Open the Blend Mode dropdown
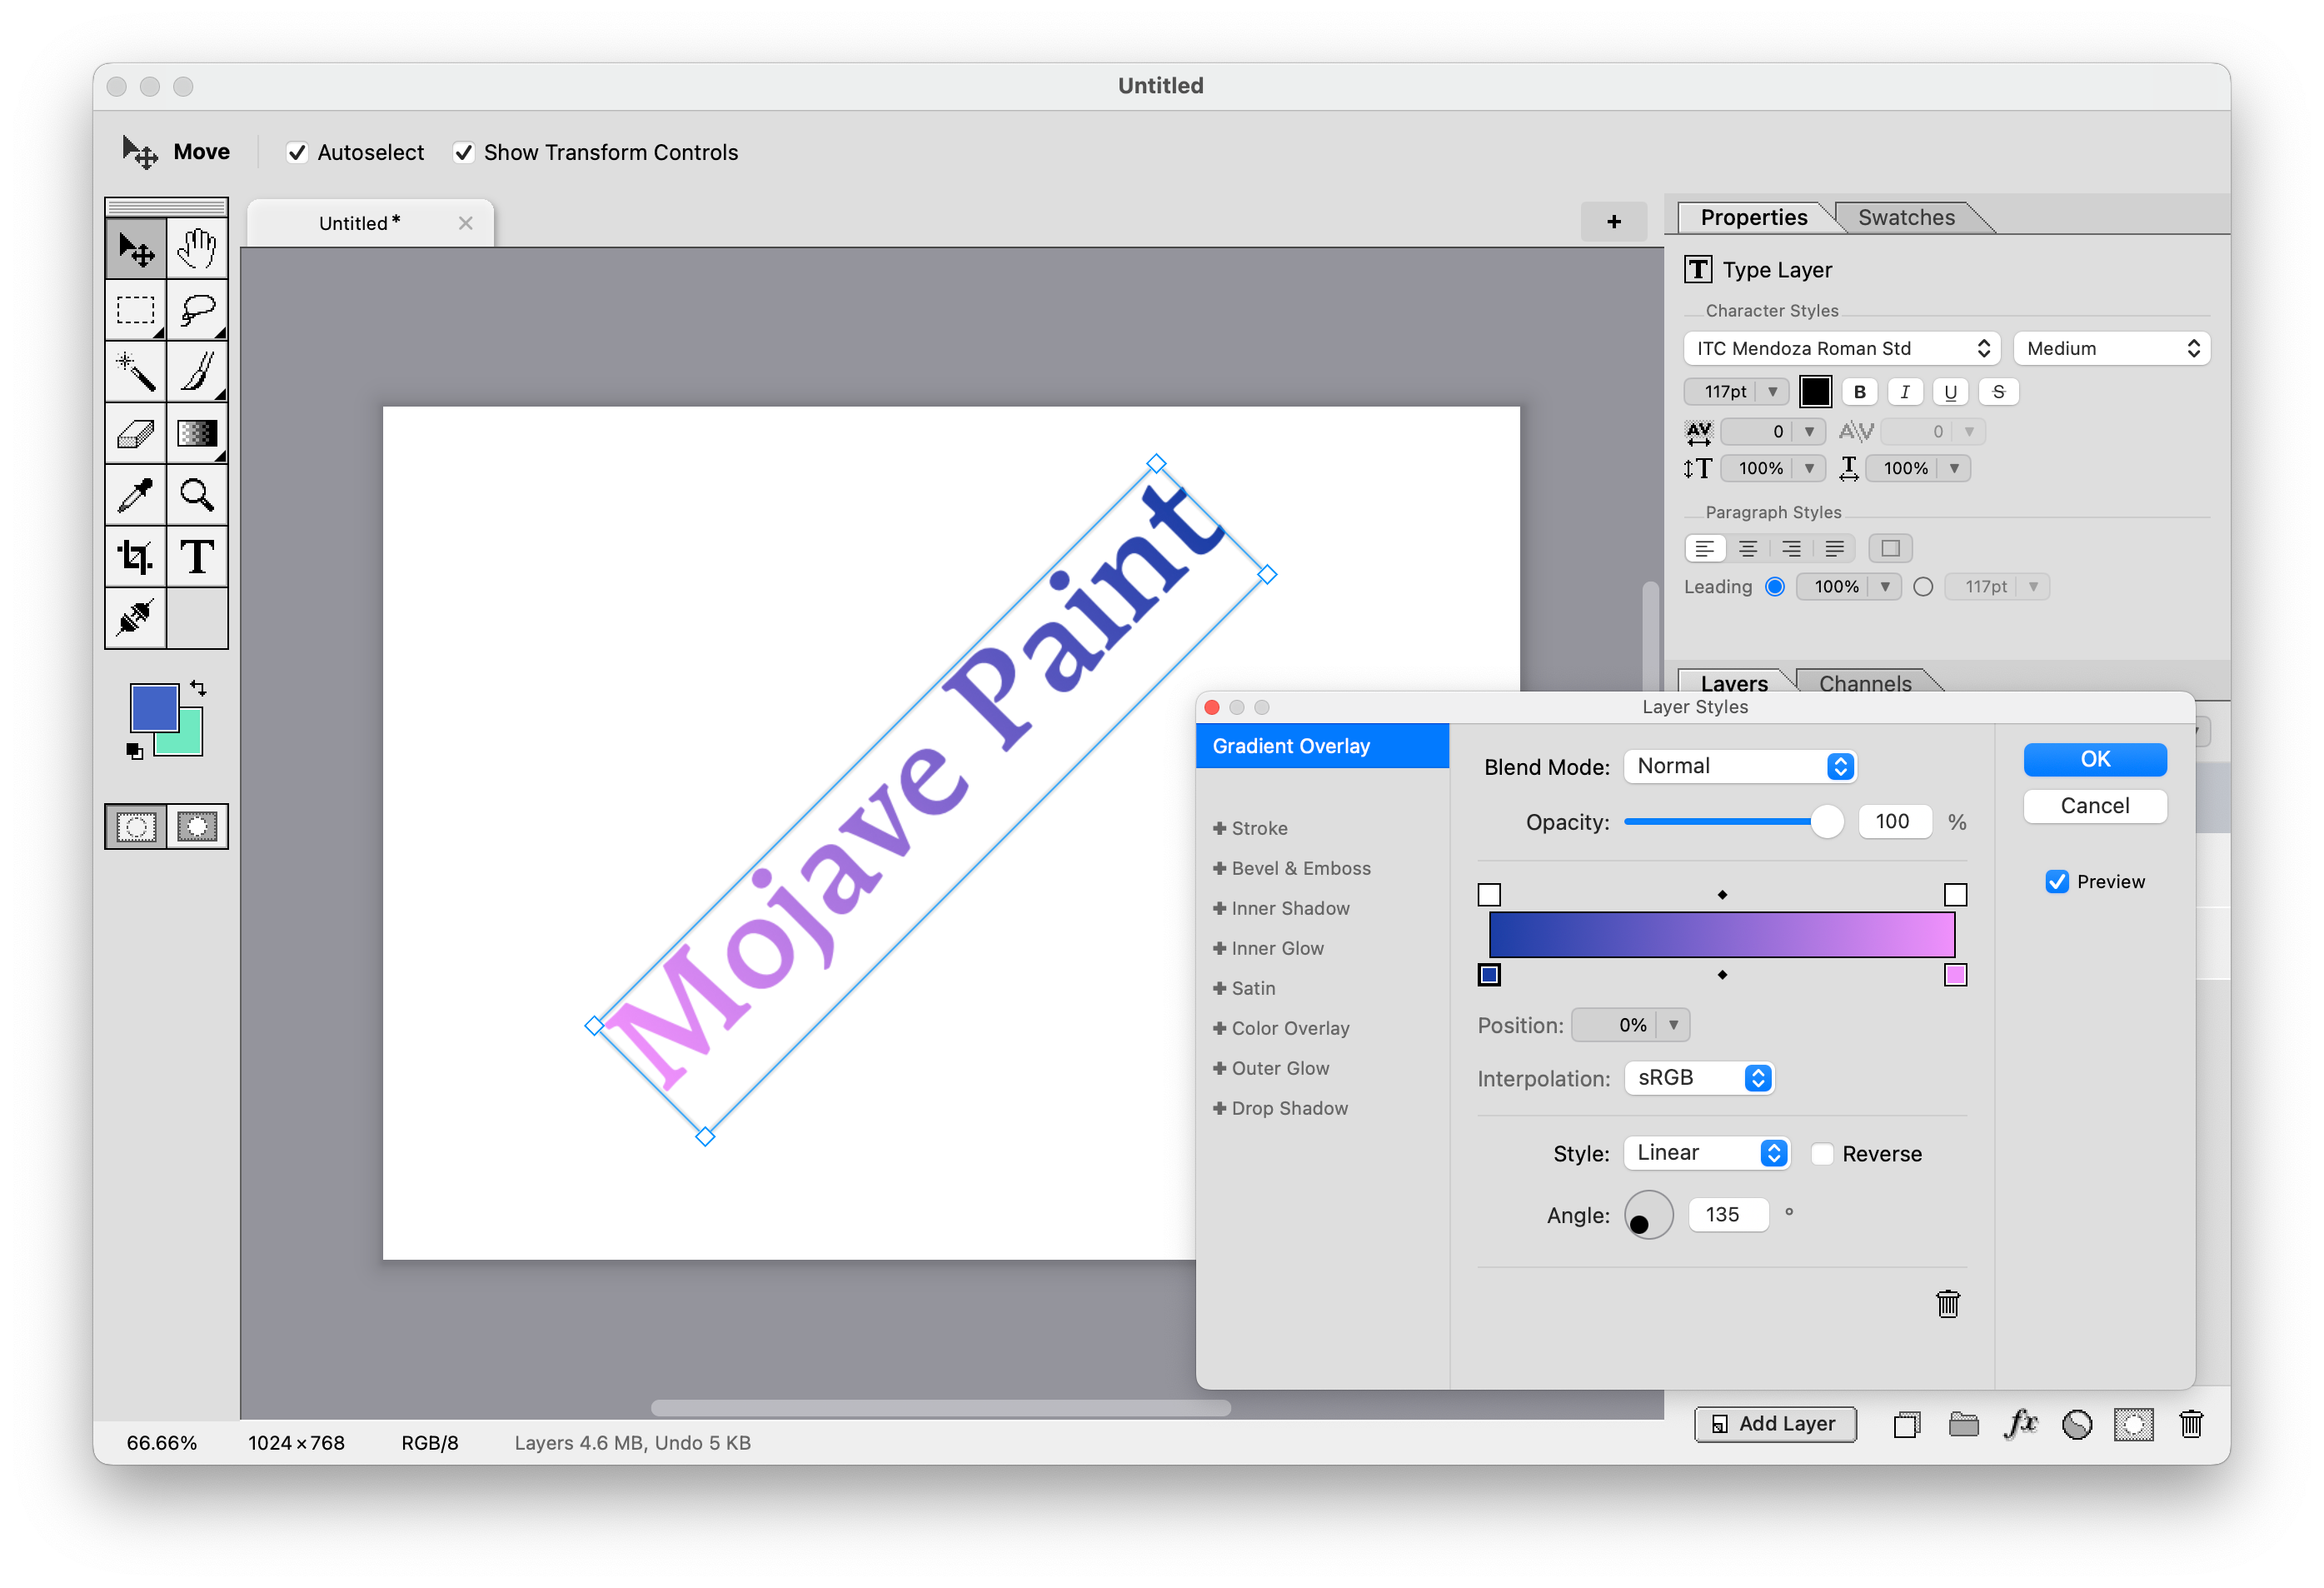The image size is (2324, 1588). click(1740, 766)
